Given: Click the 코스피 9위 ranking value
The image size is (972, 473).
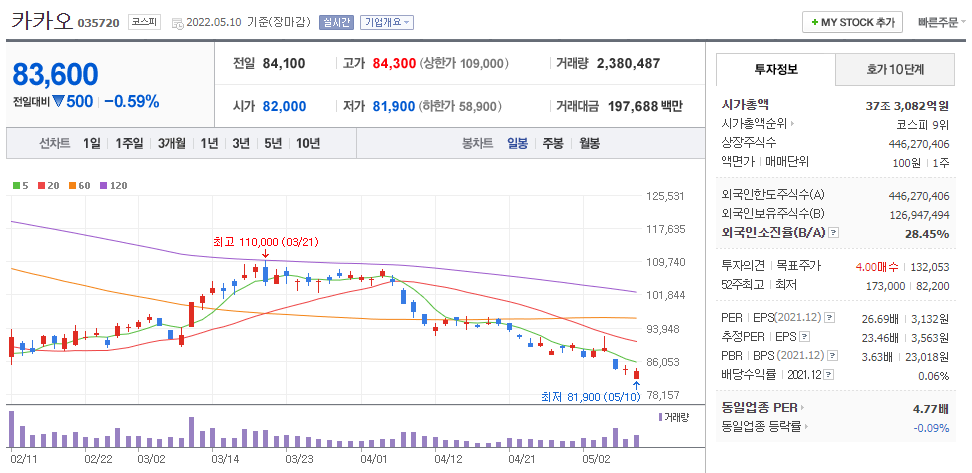Looking at the screenshot, I should [x=922, y=124].
